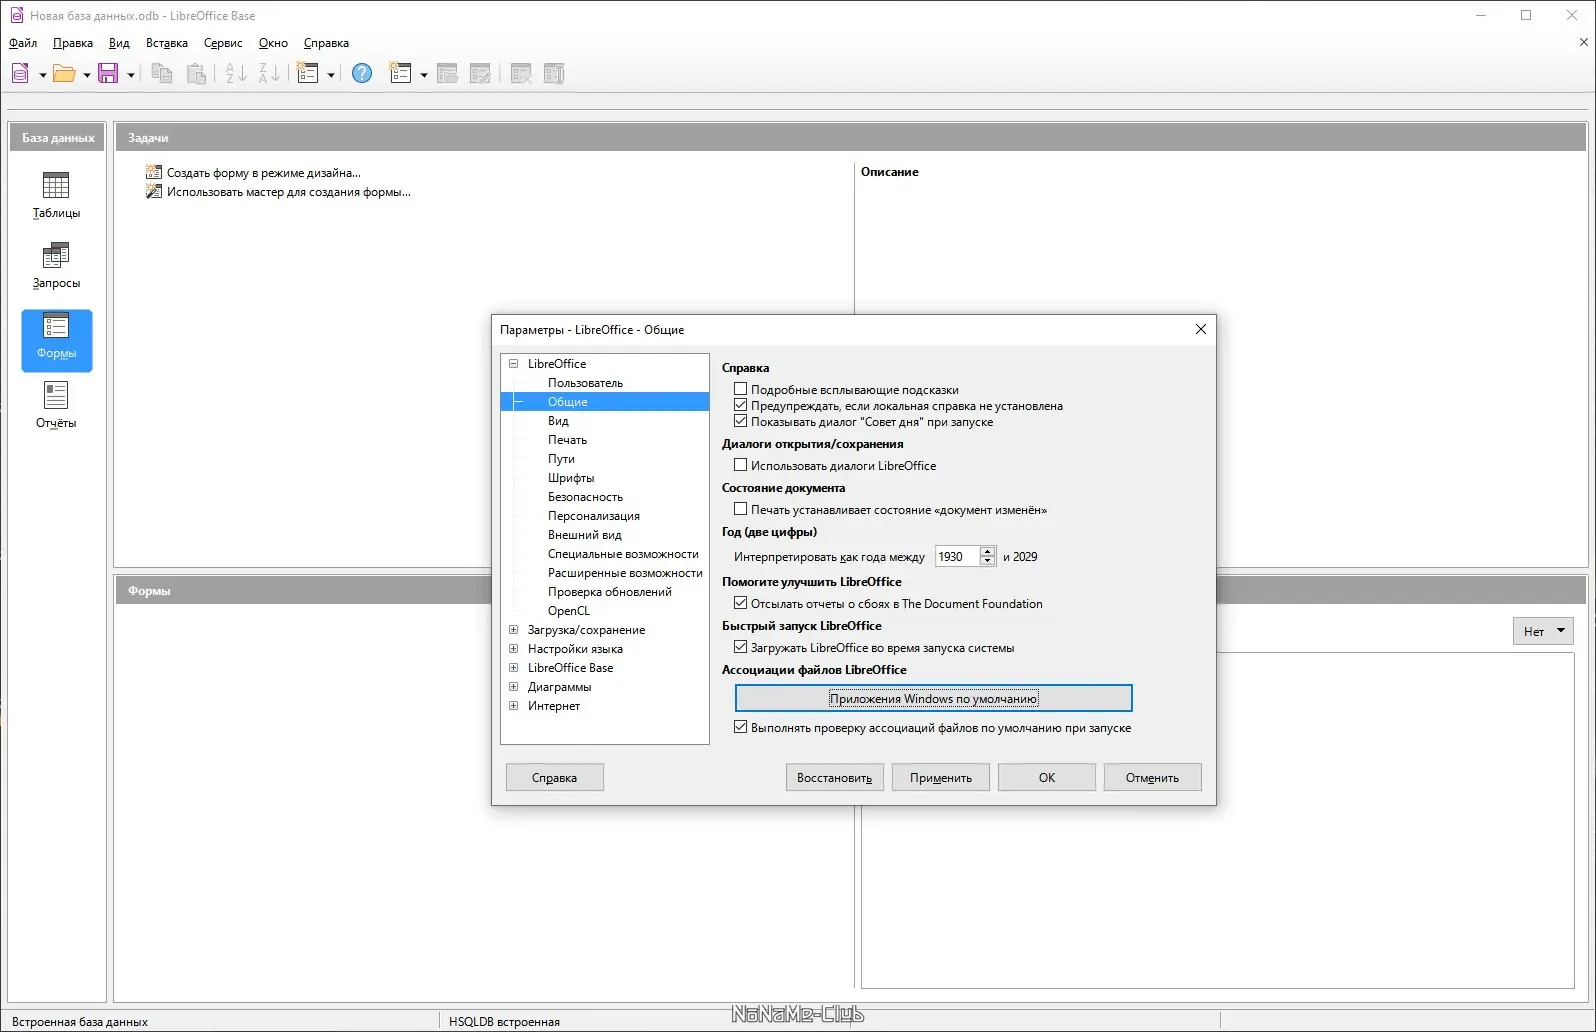Open the Вставка menu
Image resolution: width=1596 pixels, height=1032 pixels.
167,43
